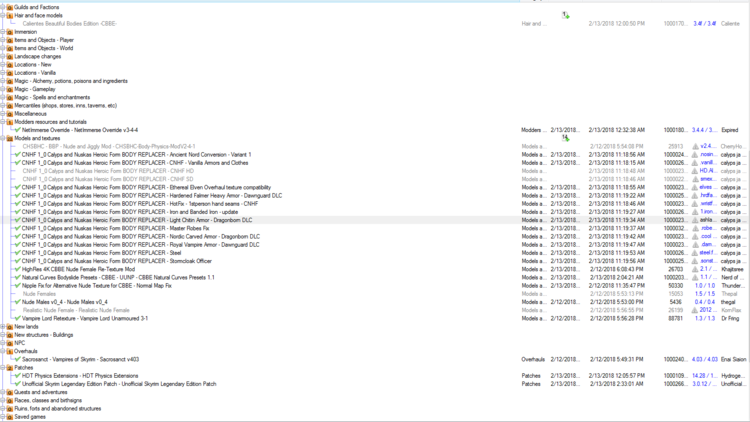This screenshot has width=750, height=422.
Task: Click the NPC category folder icon
Action: (x=10, y=343)
